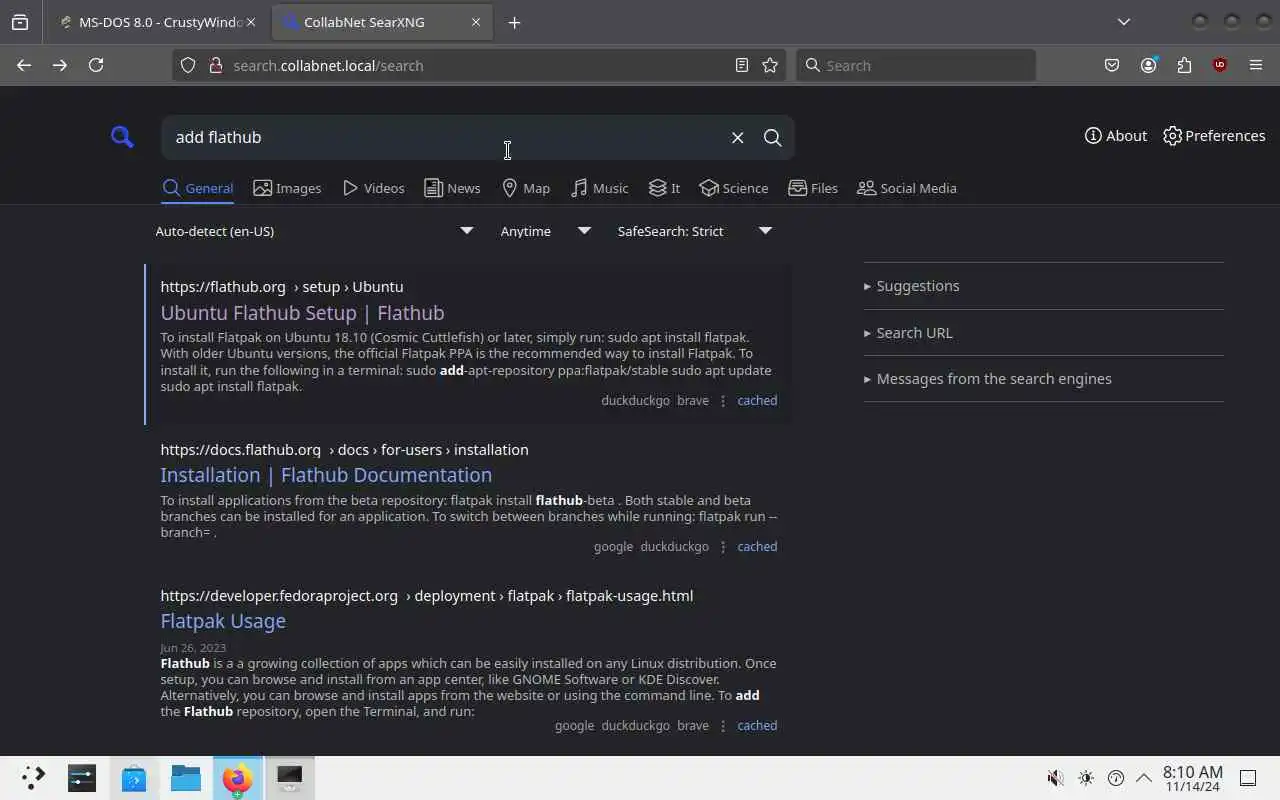This screenshot has width=1280, height=800.
Task: Open the uBlock Origin extension icon
Action: coord(1219,65)
